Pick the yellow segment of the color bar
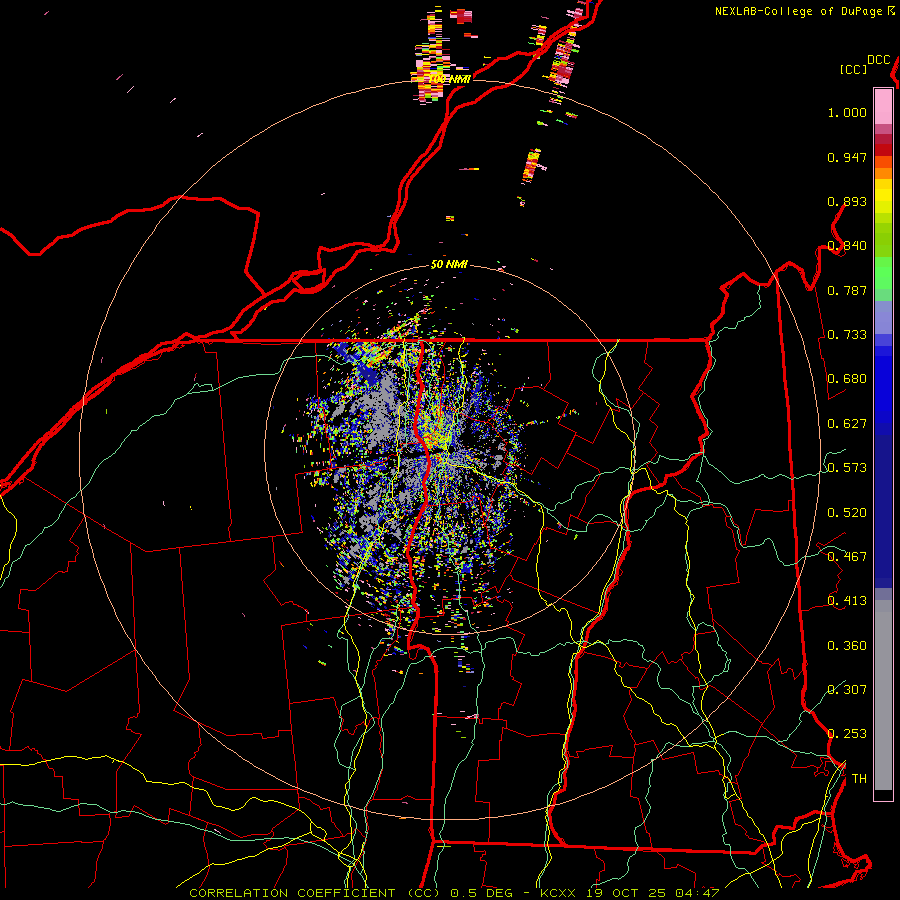Image resolution: width=900 pixels, height=900 pixels. [x=883, y=197]
